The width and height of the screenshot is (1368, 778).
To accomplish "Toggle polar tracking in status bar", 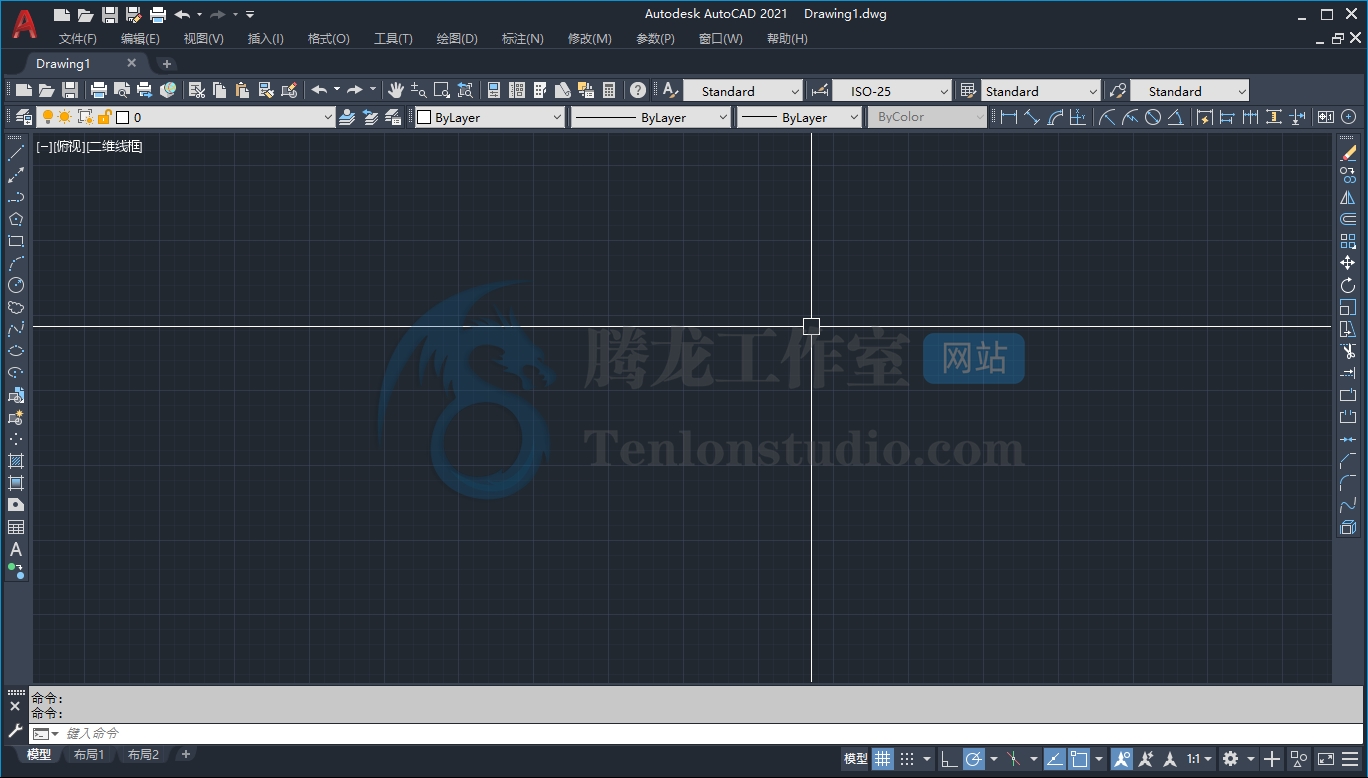I will [974, 759].
